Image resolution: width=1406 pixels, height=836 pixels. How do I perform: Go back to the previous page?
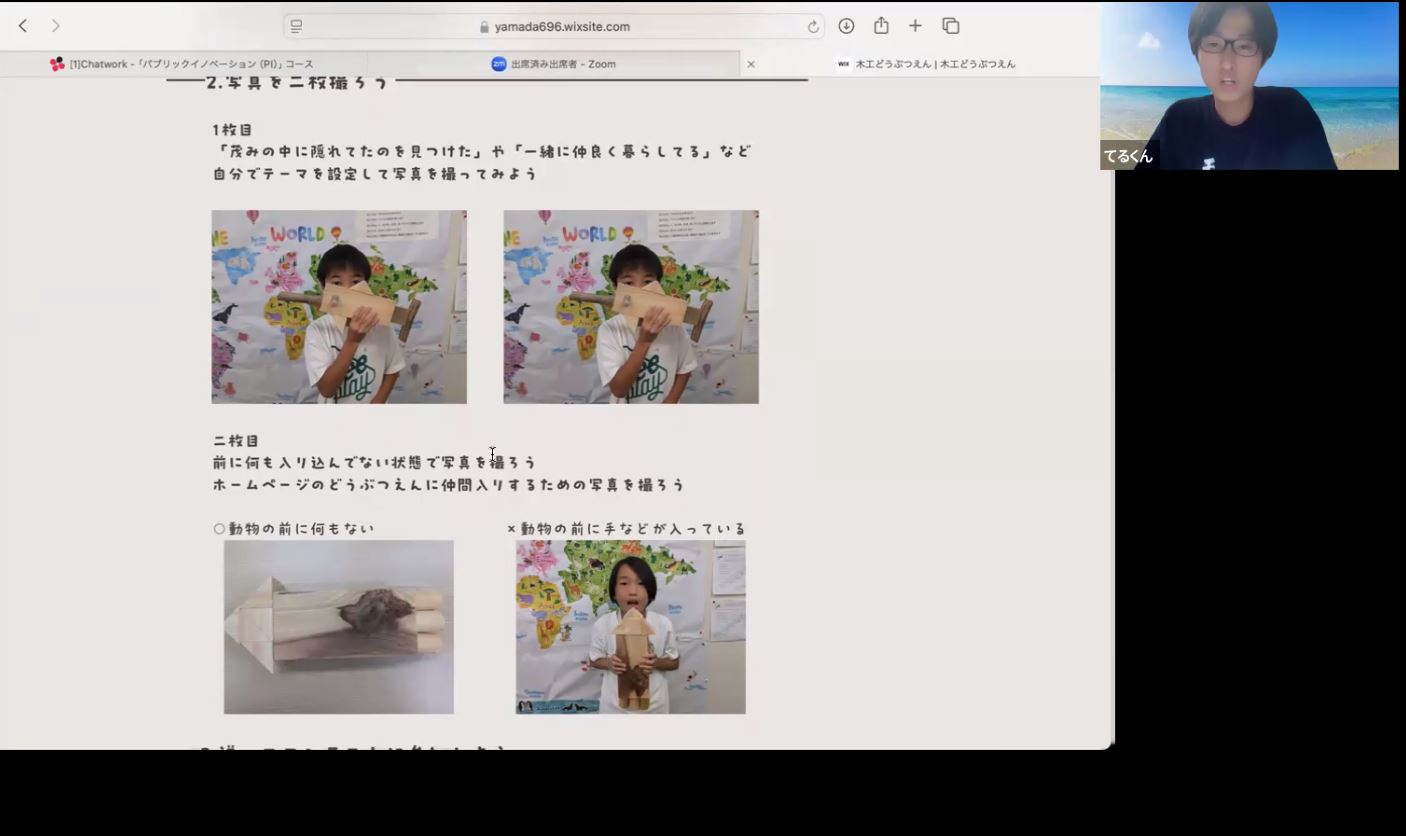click(x=23, y=26)
